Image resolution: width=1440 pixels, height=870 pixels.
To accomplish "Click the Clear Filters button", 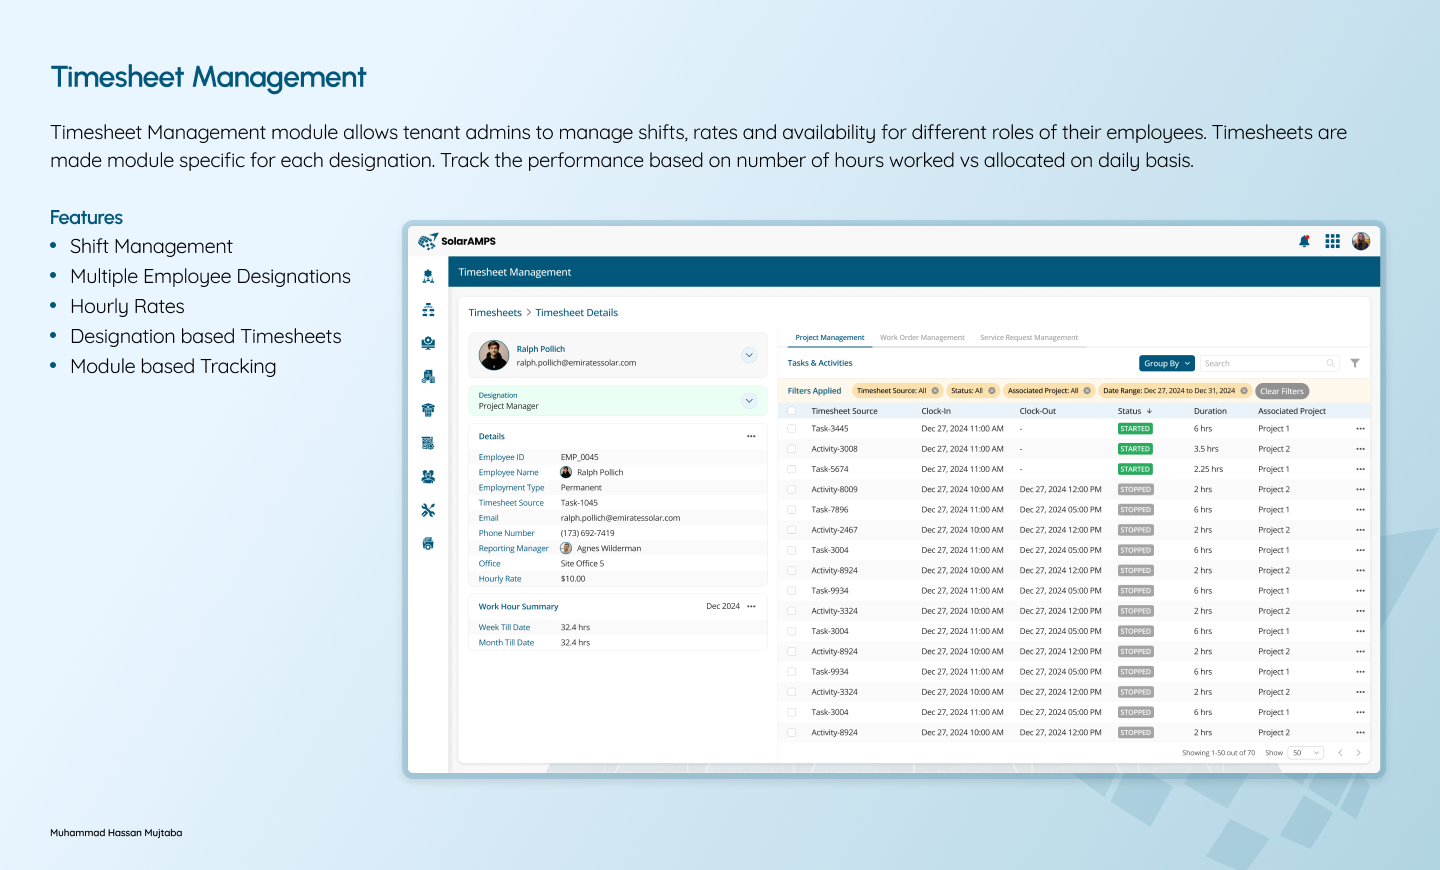I will [1281, 391].
